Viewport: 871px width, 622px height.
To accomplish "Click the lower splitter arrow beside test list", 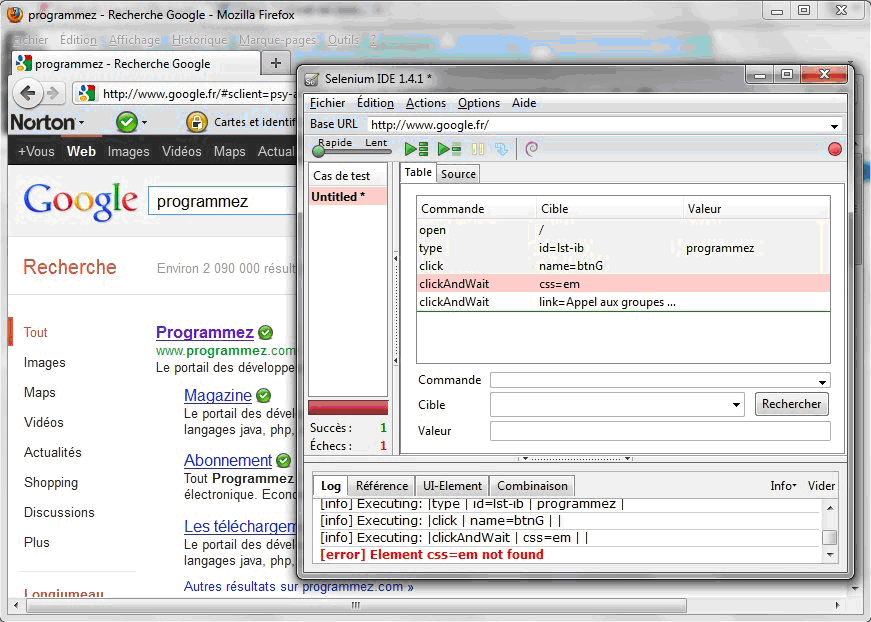I will [x=396, y=361].
